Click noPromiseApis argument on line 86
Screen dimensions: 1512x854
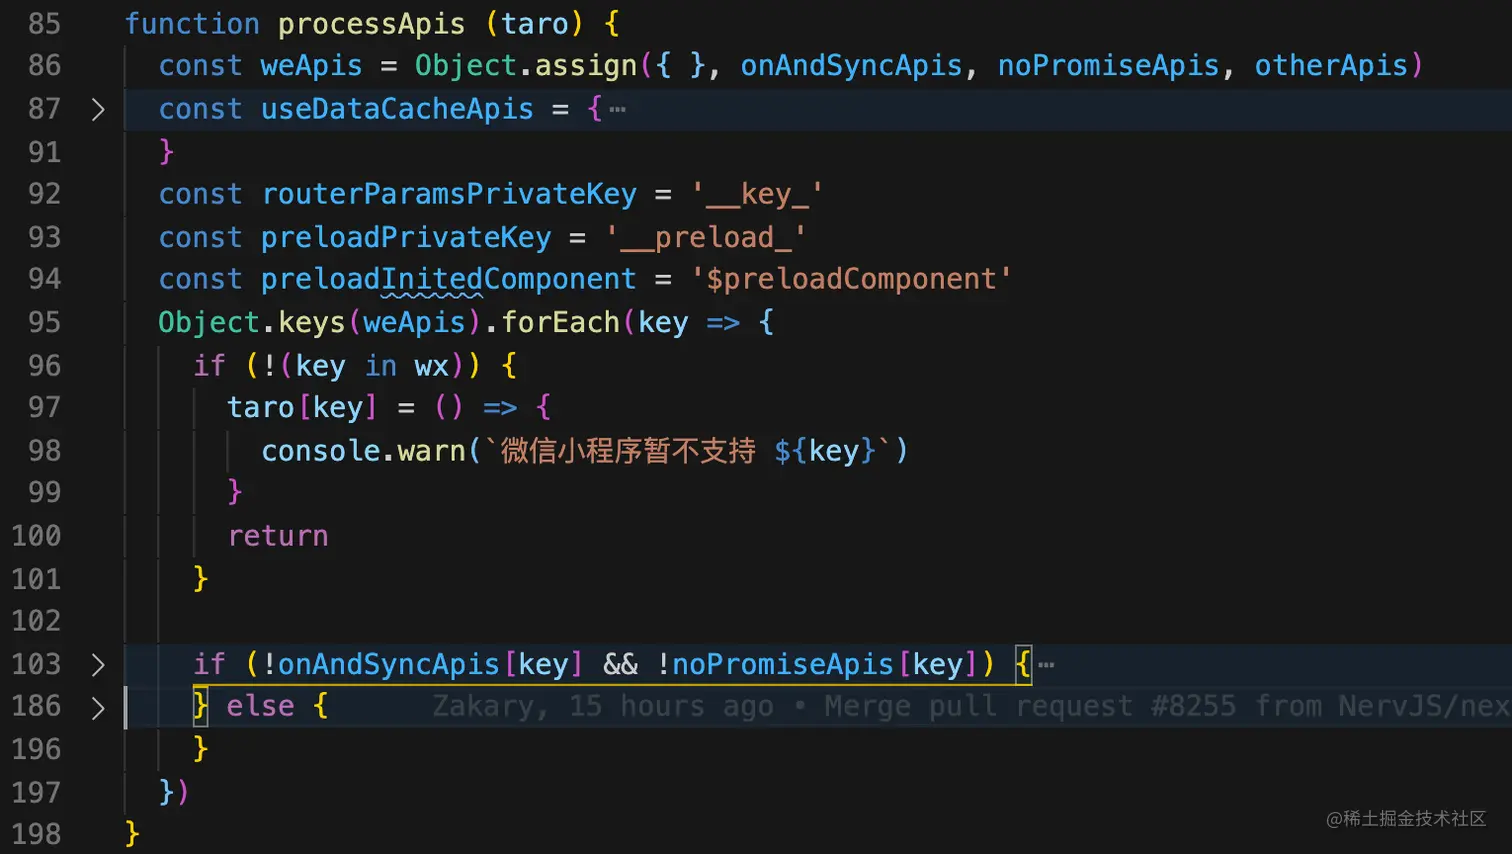pos(1108,66)
